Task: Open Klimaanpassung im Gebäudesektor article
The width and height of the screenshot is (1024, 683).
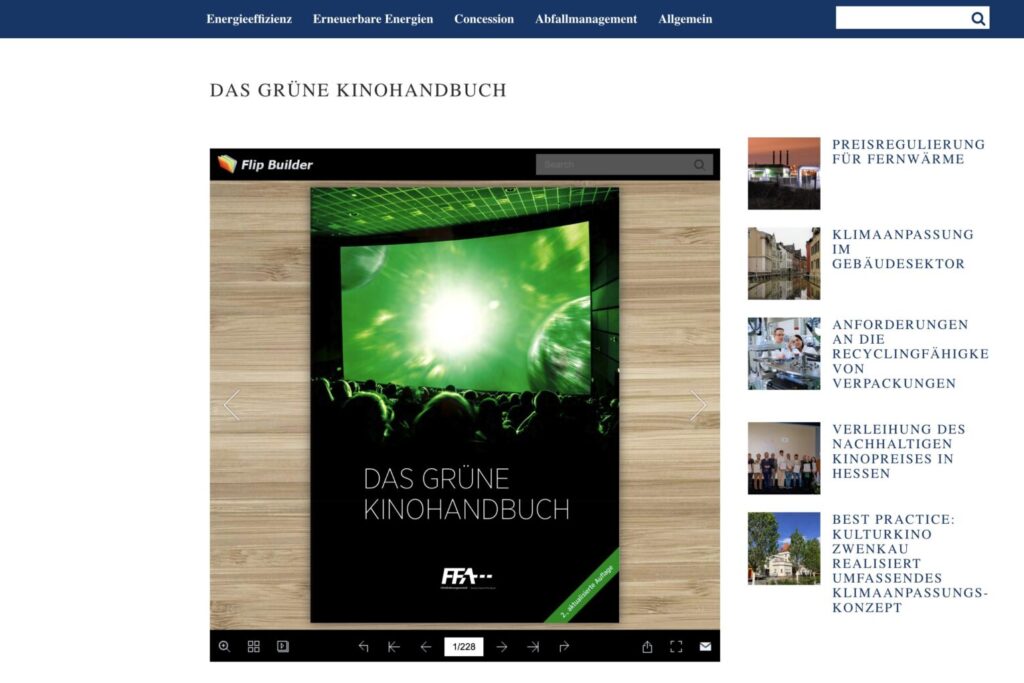Action: (x=902, y=249)
